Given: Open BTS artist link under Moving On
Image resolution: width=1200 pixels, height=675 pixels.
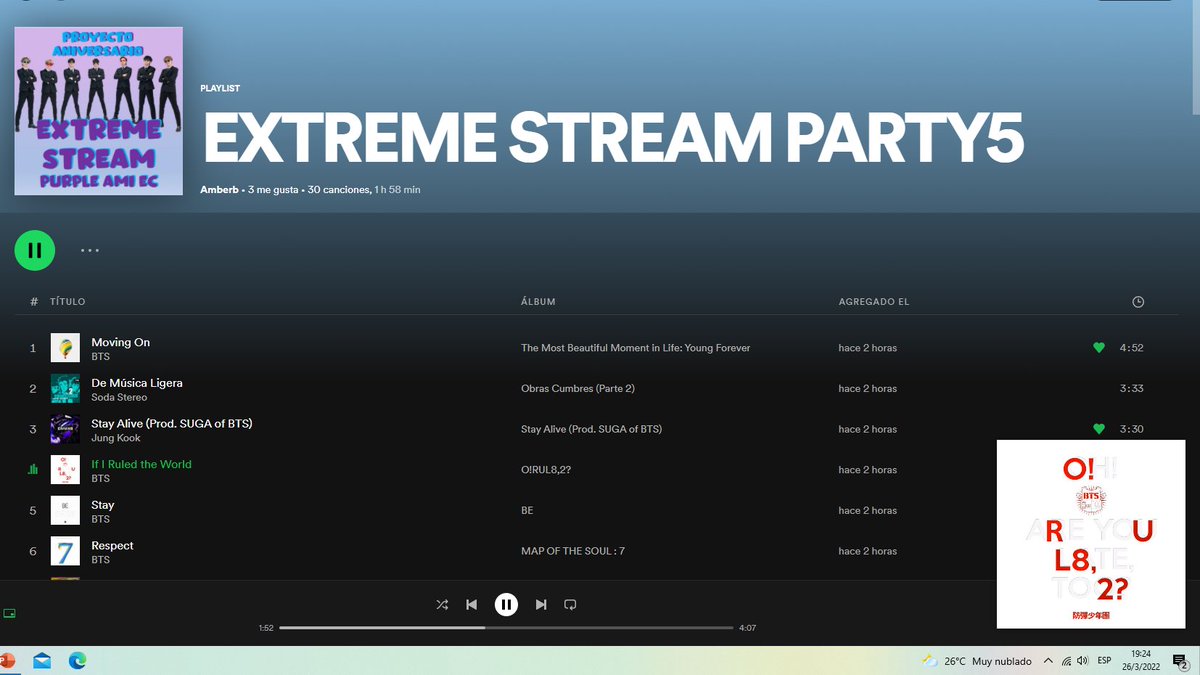Looking at the screenshot, I should (100, 356).
